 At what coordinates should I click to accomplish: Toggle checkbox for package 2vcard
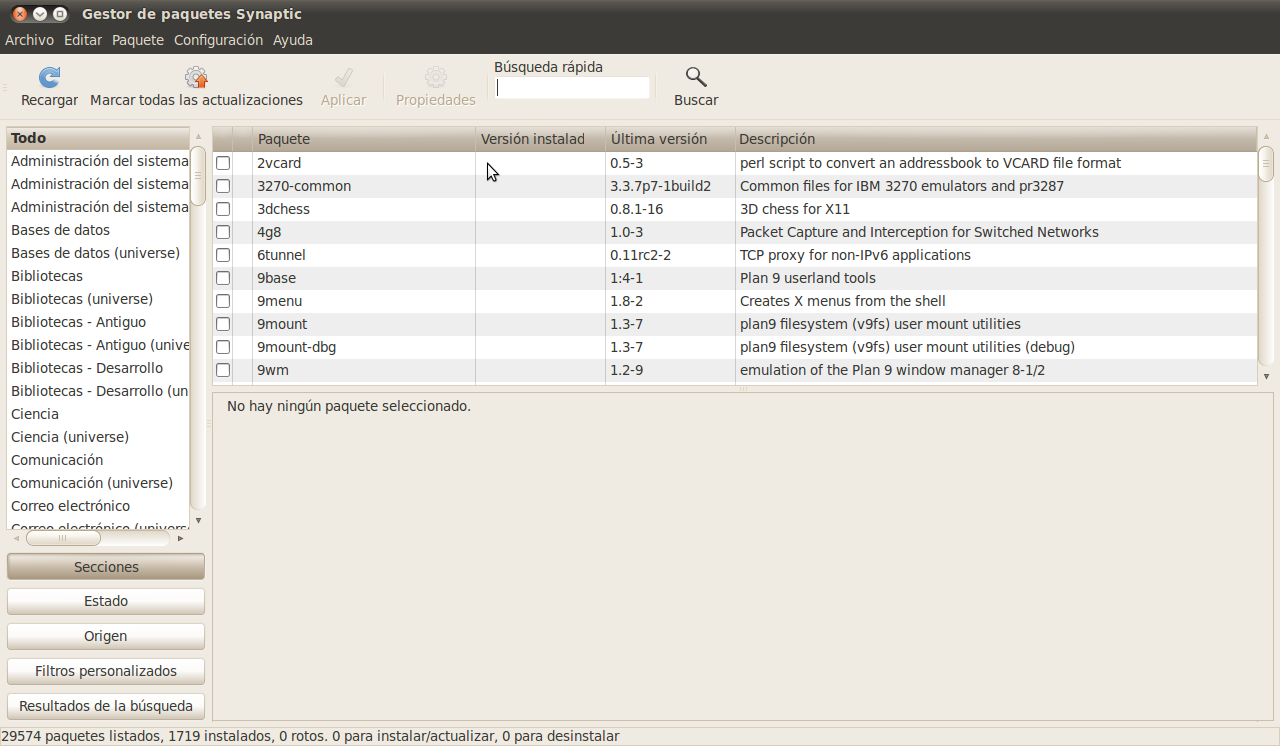coord(223,163)
